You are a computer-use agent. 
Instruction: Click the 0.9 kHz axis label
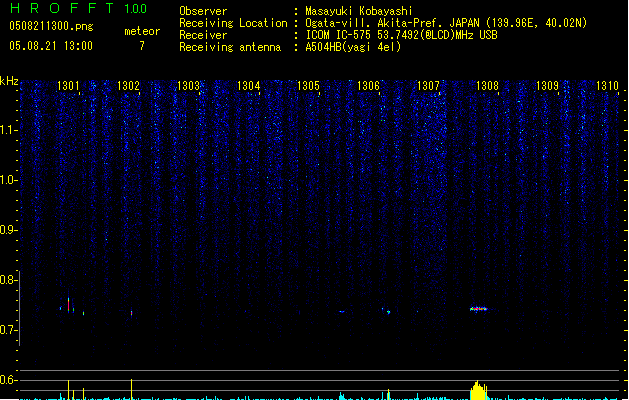(8, 230)
